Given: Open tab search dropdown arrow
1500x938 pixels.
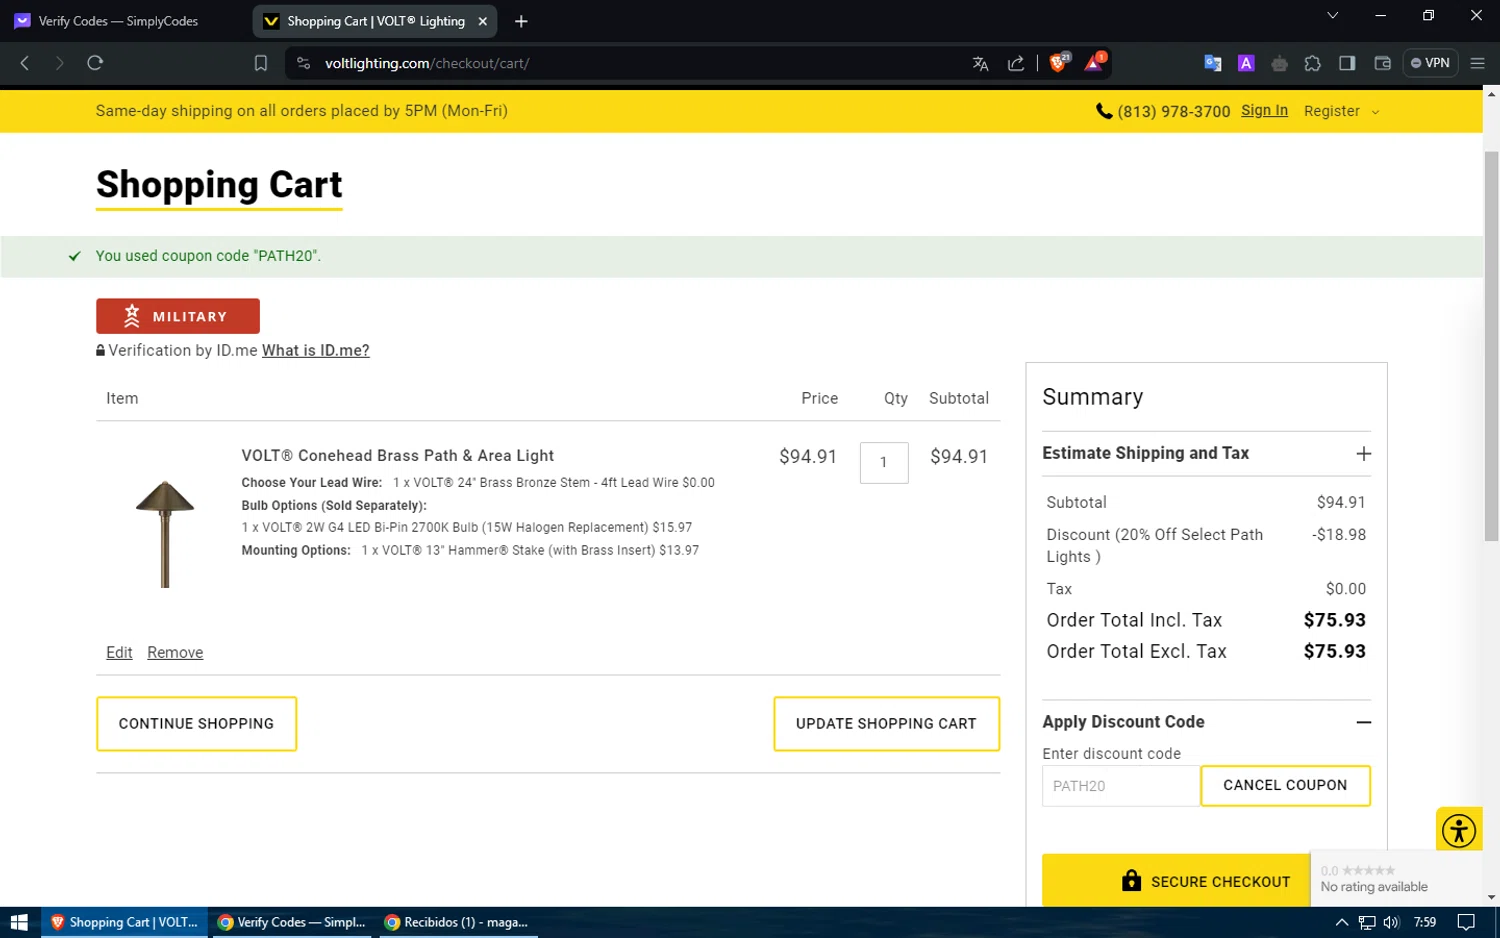Looking at the screenshot, I should (1332, 16).
